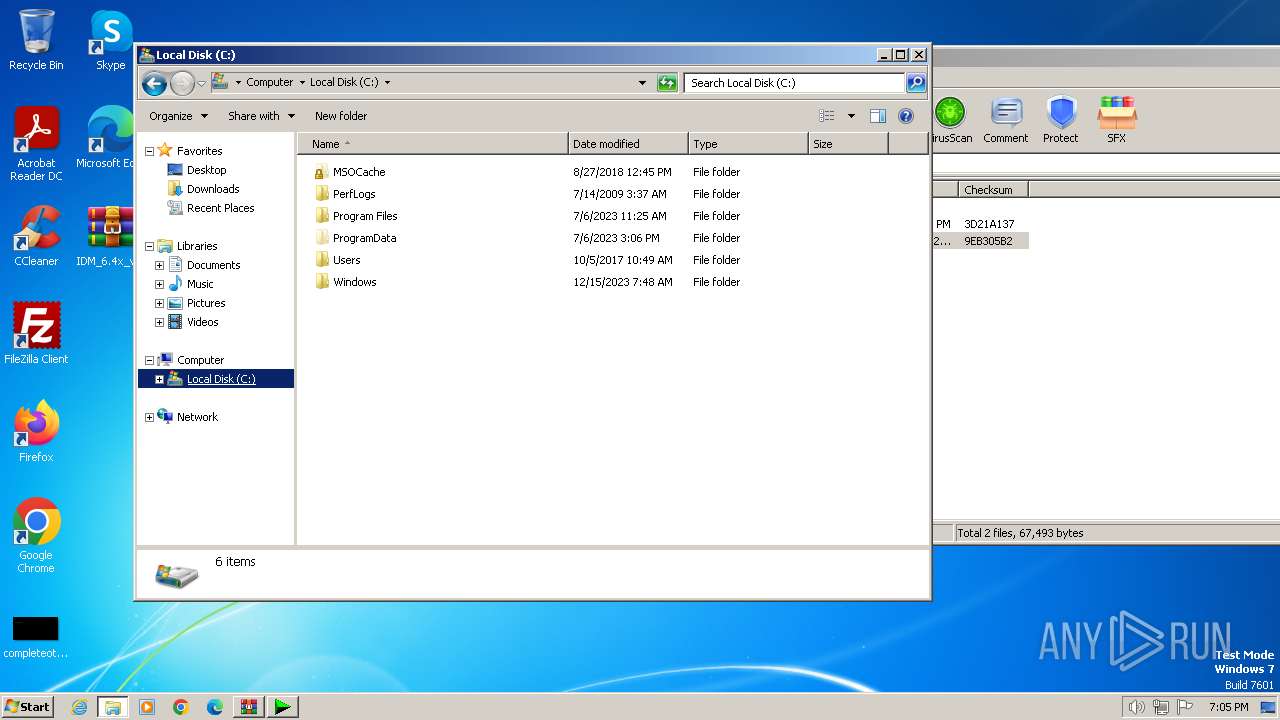This screenshot has width=1280, height=720.
Task: Expand the Pictures library node
Action: click(159, 303)
